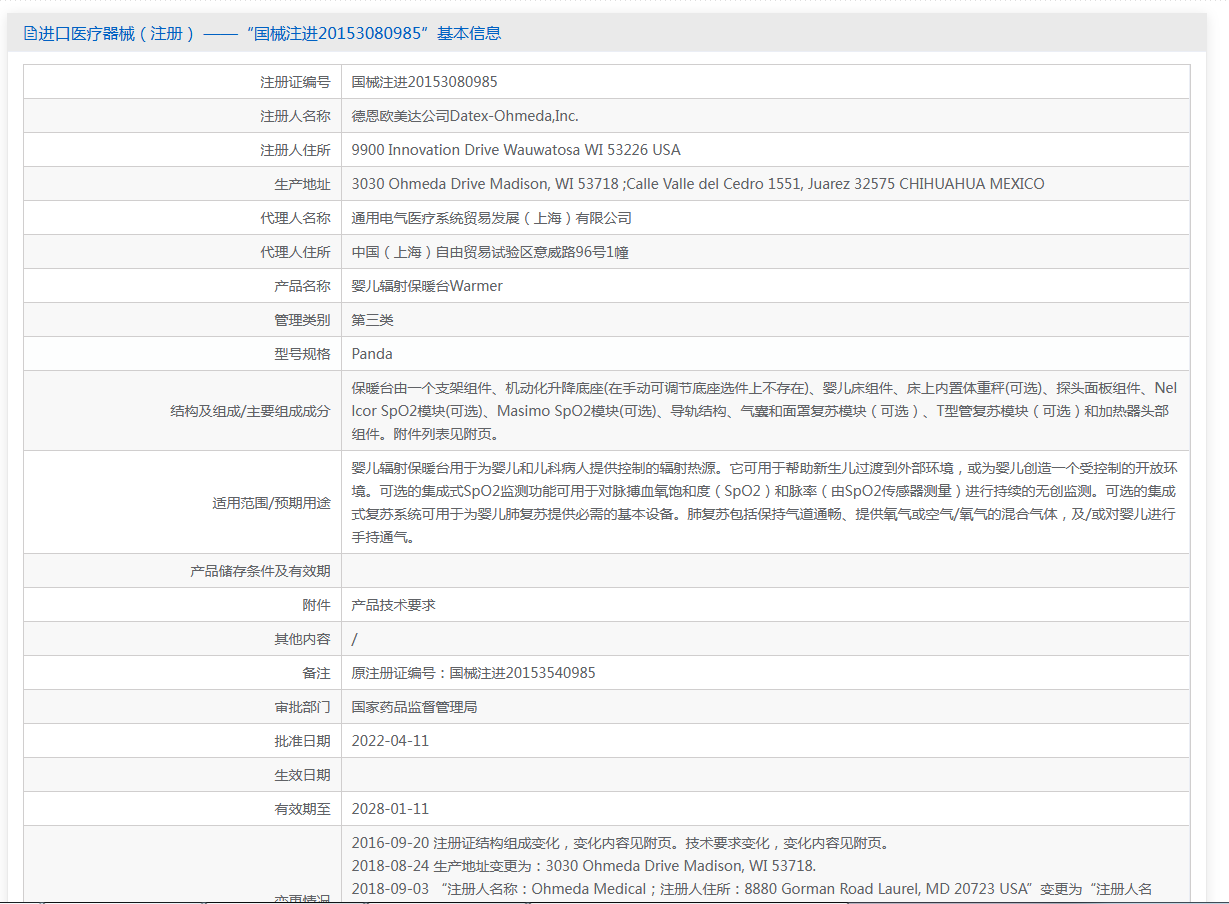Select 中国（上海）自由贸易试验区意威路96号1幢 value
Image resolution: width=1229 pixels, height=904 pixels.
click(x=490, y=252)
